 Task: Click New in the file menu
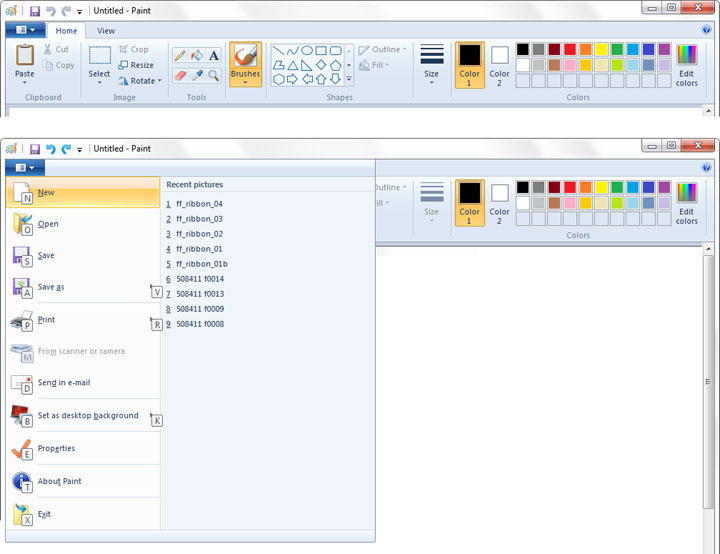(x=83, y=192)
